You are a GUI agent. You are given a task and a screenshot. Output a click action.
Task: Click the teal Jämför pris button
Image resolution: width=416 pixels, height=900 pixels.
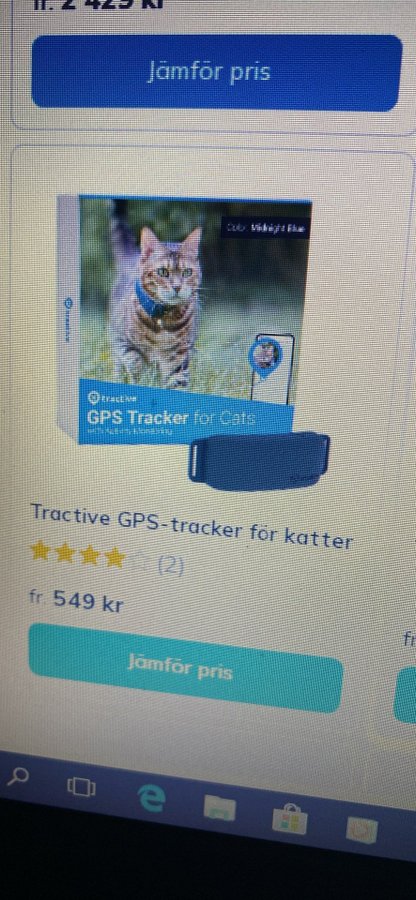pyautogui.click(x=185, y=668)
